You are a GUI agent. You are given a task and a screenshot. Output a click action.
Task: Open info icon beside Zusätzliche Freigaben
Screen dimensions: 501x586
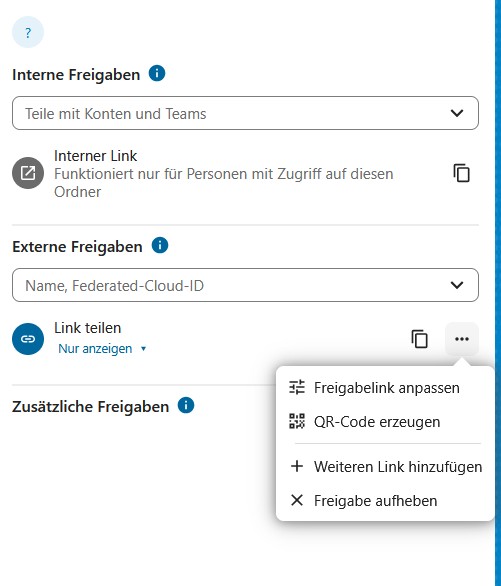[x=186, y=405]
